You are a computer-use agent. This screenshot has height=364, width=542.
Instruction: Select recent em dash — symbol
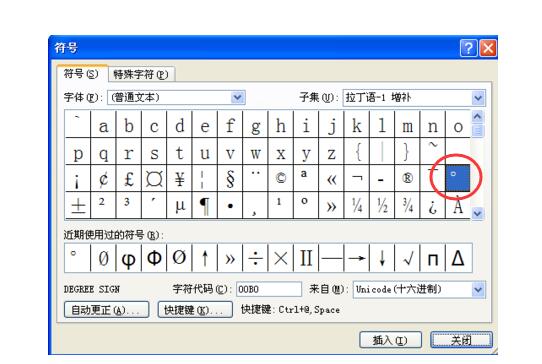tap(331, 258)
